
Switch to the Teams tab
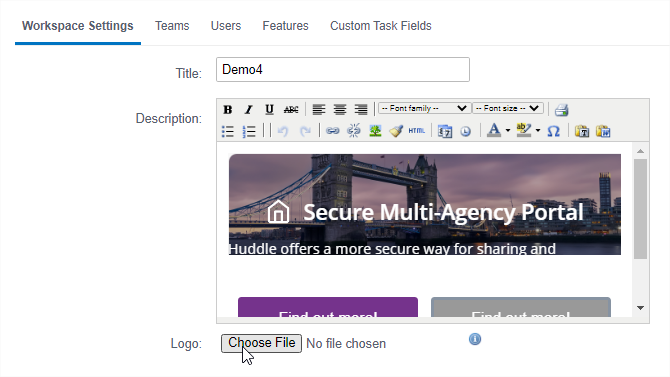172,26
